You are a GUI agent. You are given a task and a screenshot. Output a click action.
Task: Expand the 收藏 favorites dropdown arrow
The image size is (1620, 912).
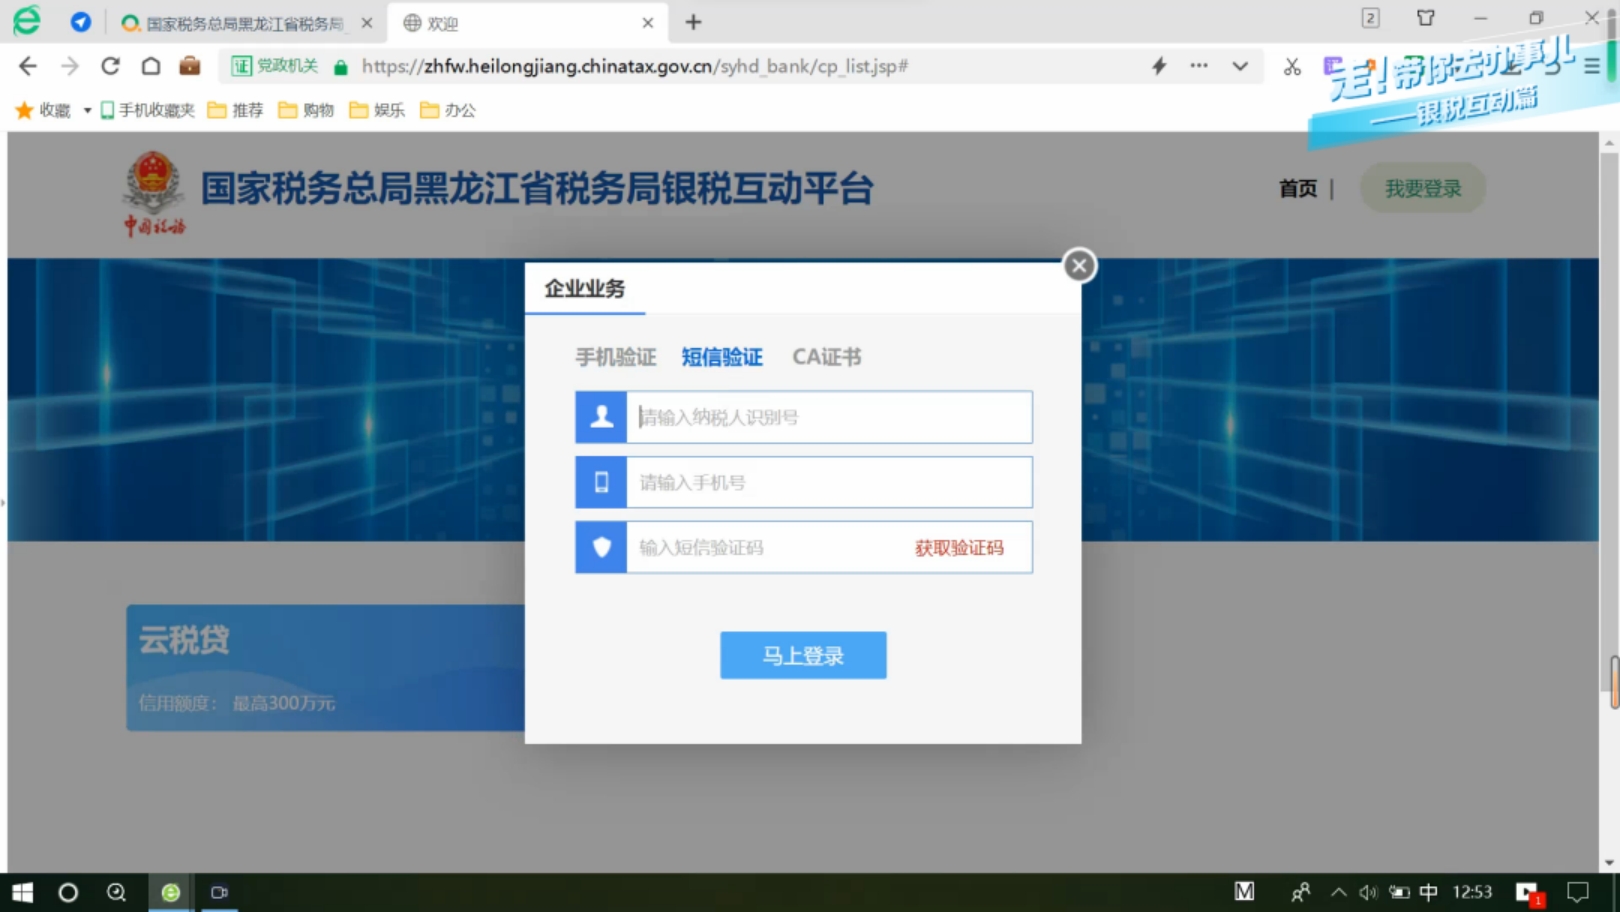(87, 110)
